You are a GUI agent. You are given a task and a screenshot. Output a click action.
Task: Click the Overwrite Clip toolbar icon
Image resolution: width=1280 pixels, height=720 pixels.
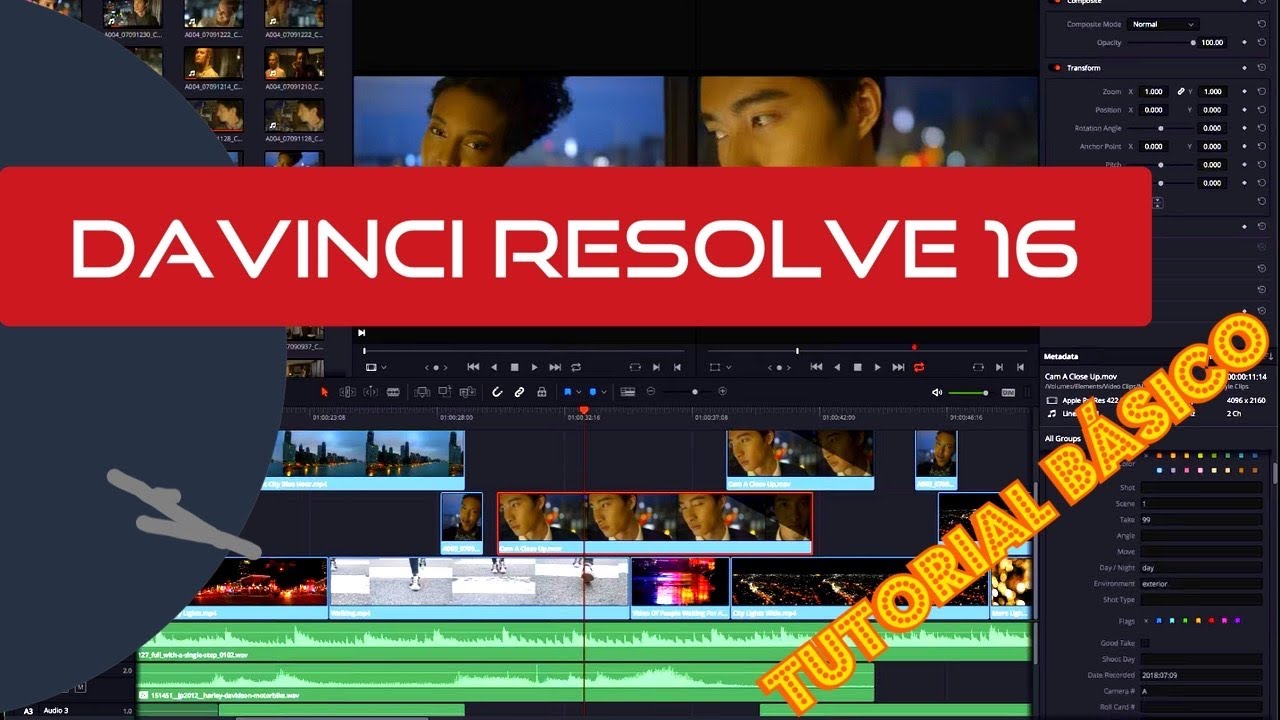tap(445, 391)
